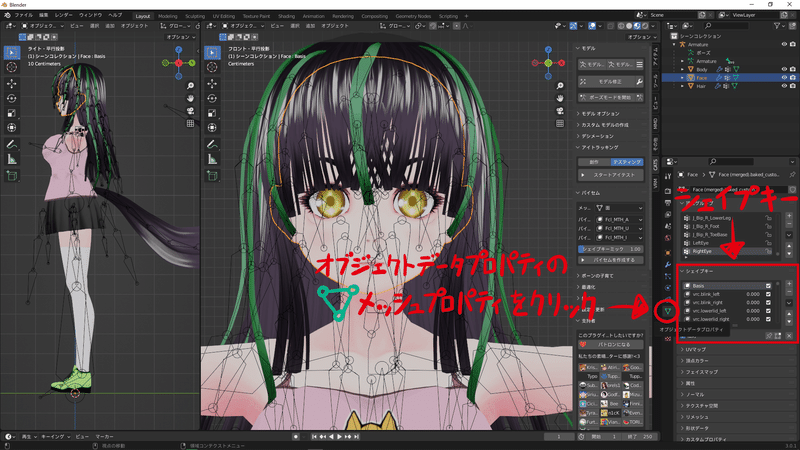Image resolution: width=800 pixels, height=450 pixels.
Task: Open the Tool properties tab
Action: tap(667, 177)
